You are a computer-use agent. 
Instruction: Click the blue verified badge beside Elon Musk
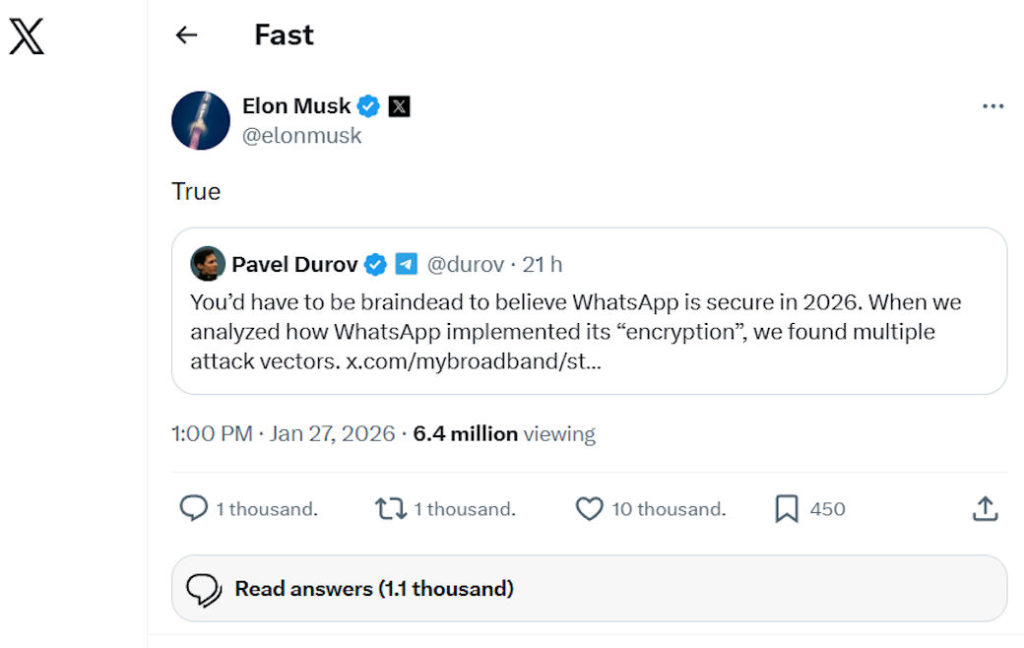pos(369,106)
